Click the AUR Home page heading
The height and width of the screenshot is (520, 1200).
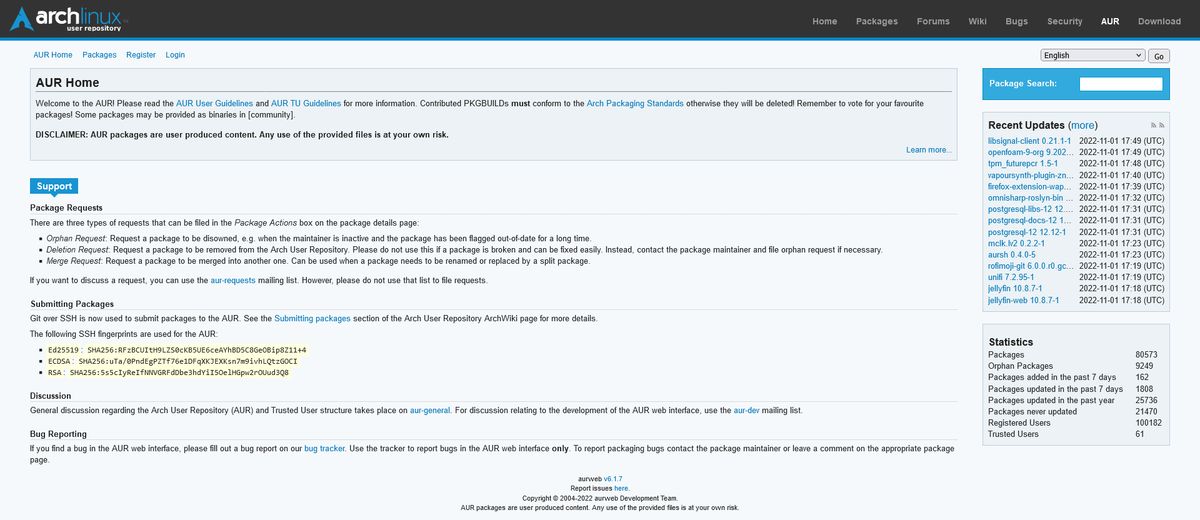[x=67, y=83]
